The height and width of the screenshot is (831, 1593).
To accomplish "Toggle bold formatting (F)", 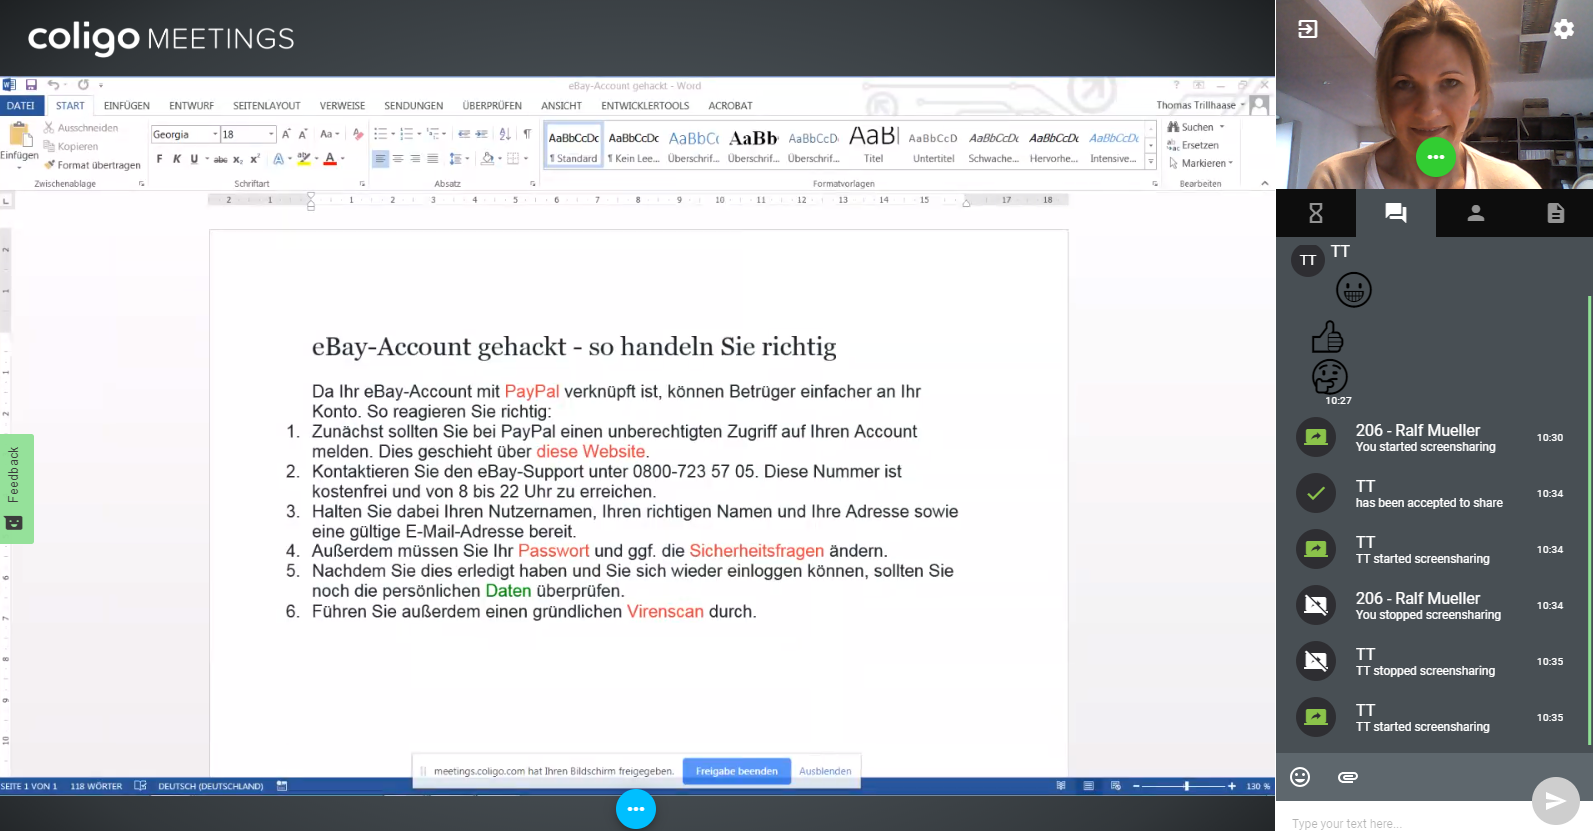I will click(x=159, y=159).
